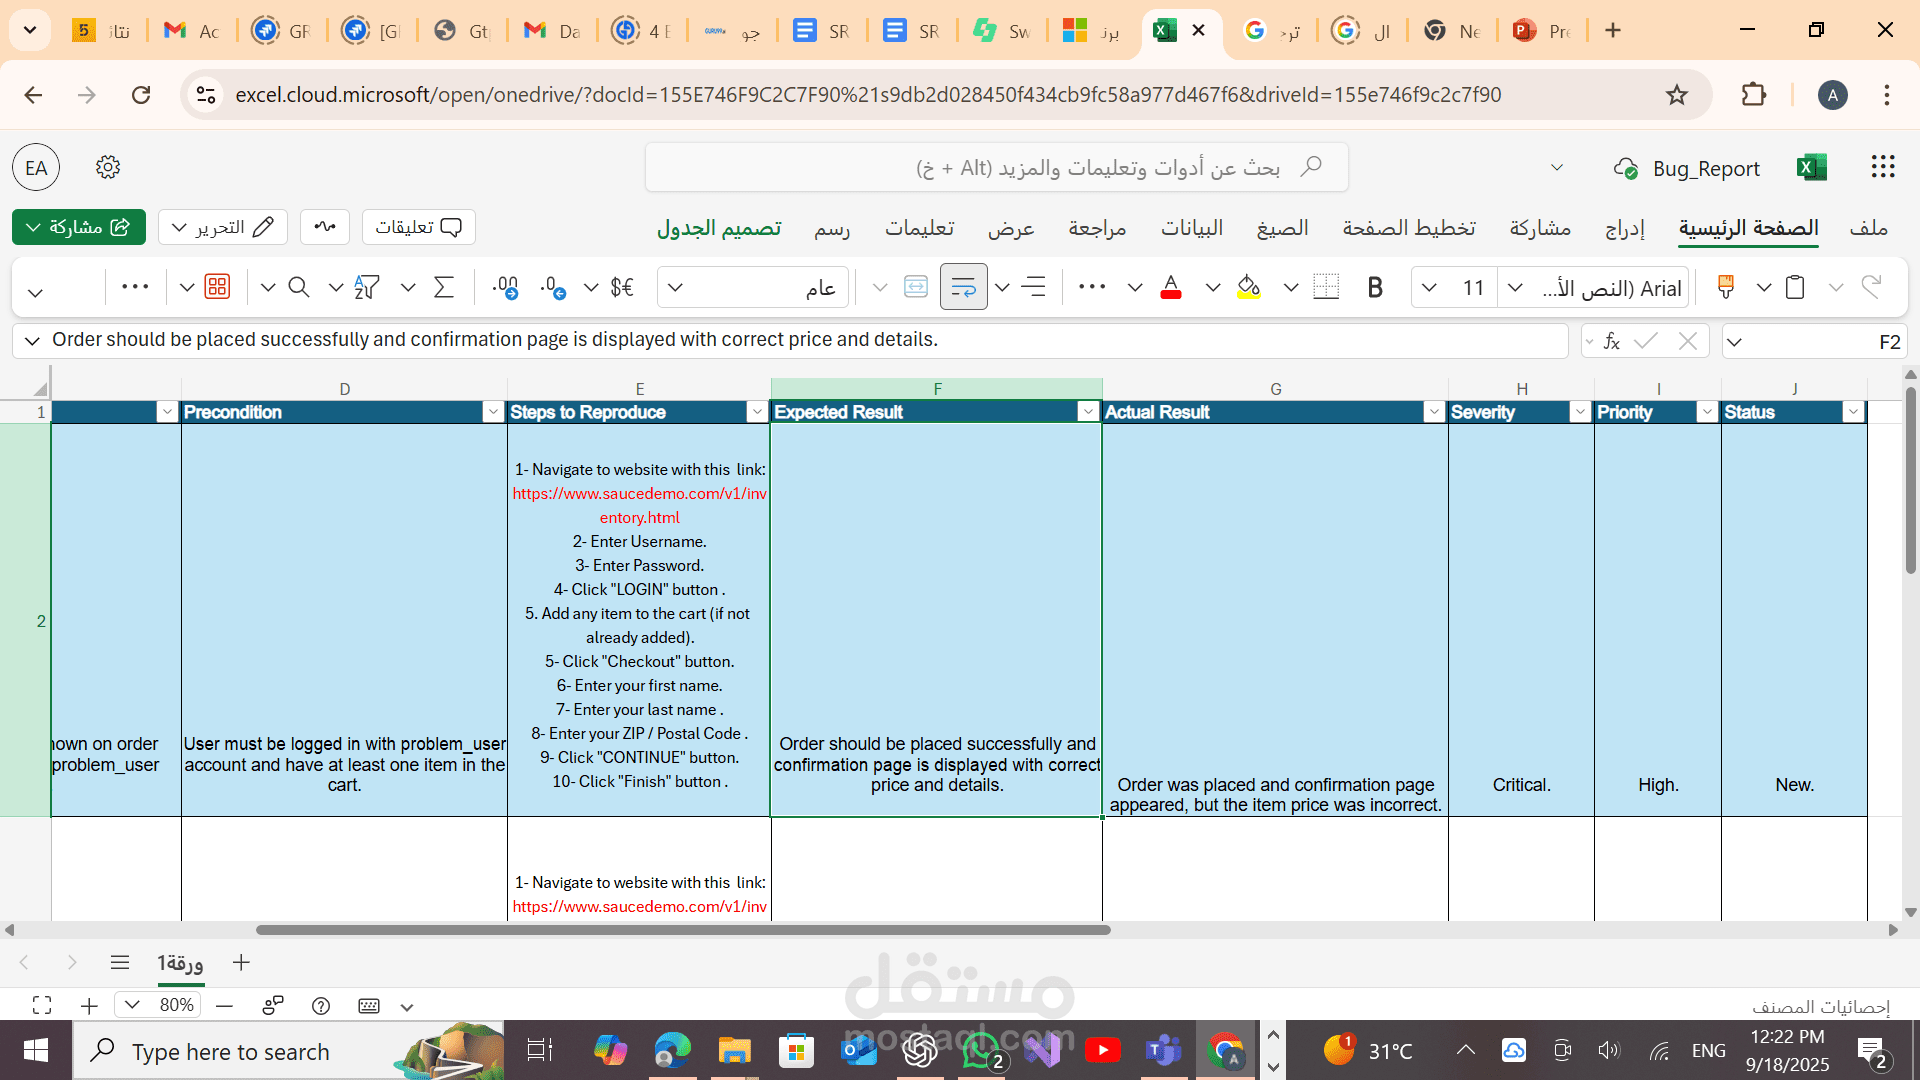Expand the font size dropdown
The width and height of the screenshot is (1920, 1080).
point(1429,288)
